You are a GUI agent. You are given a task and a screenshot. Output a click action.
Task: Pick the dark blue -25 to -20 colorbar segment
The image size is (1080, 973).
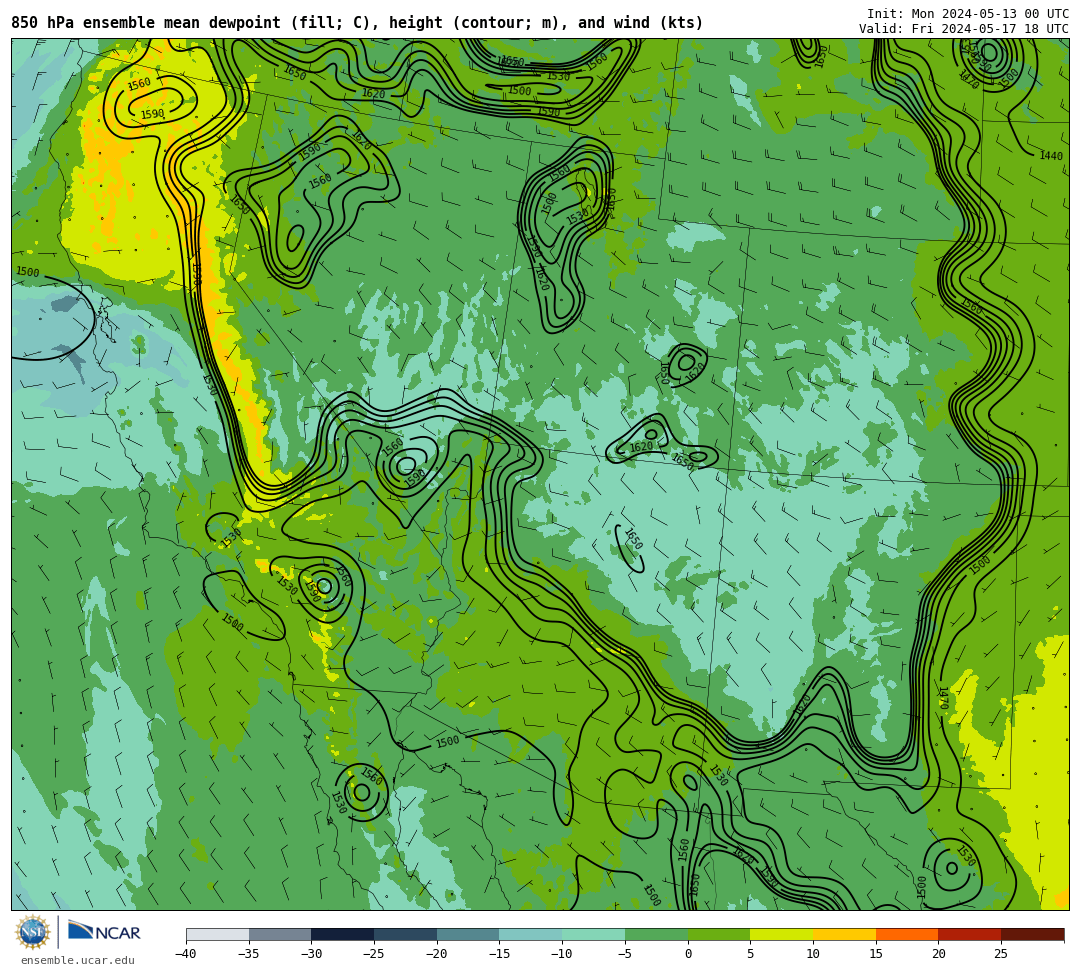406,934
